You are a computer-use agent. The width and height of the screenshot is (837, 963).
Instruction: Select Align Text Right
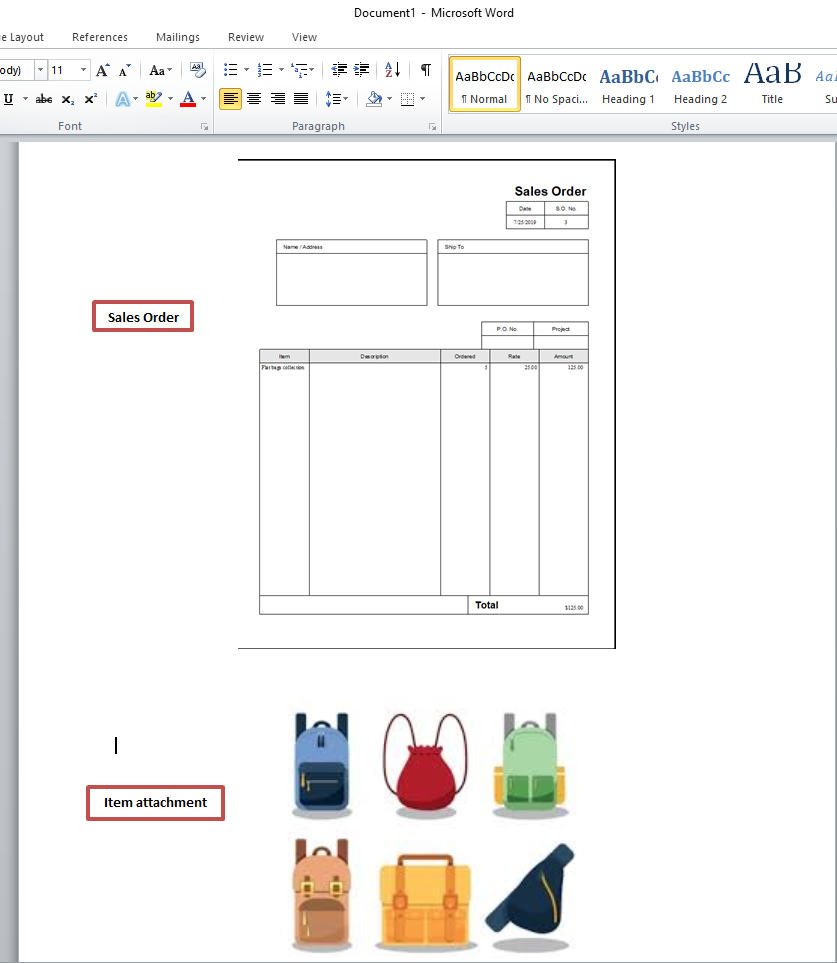click(278, 99)
